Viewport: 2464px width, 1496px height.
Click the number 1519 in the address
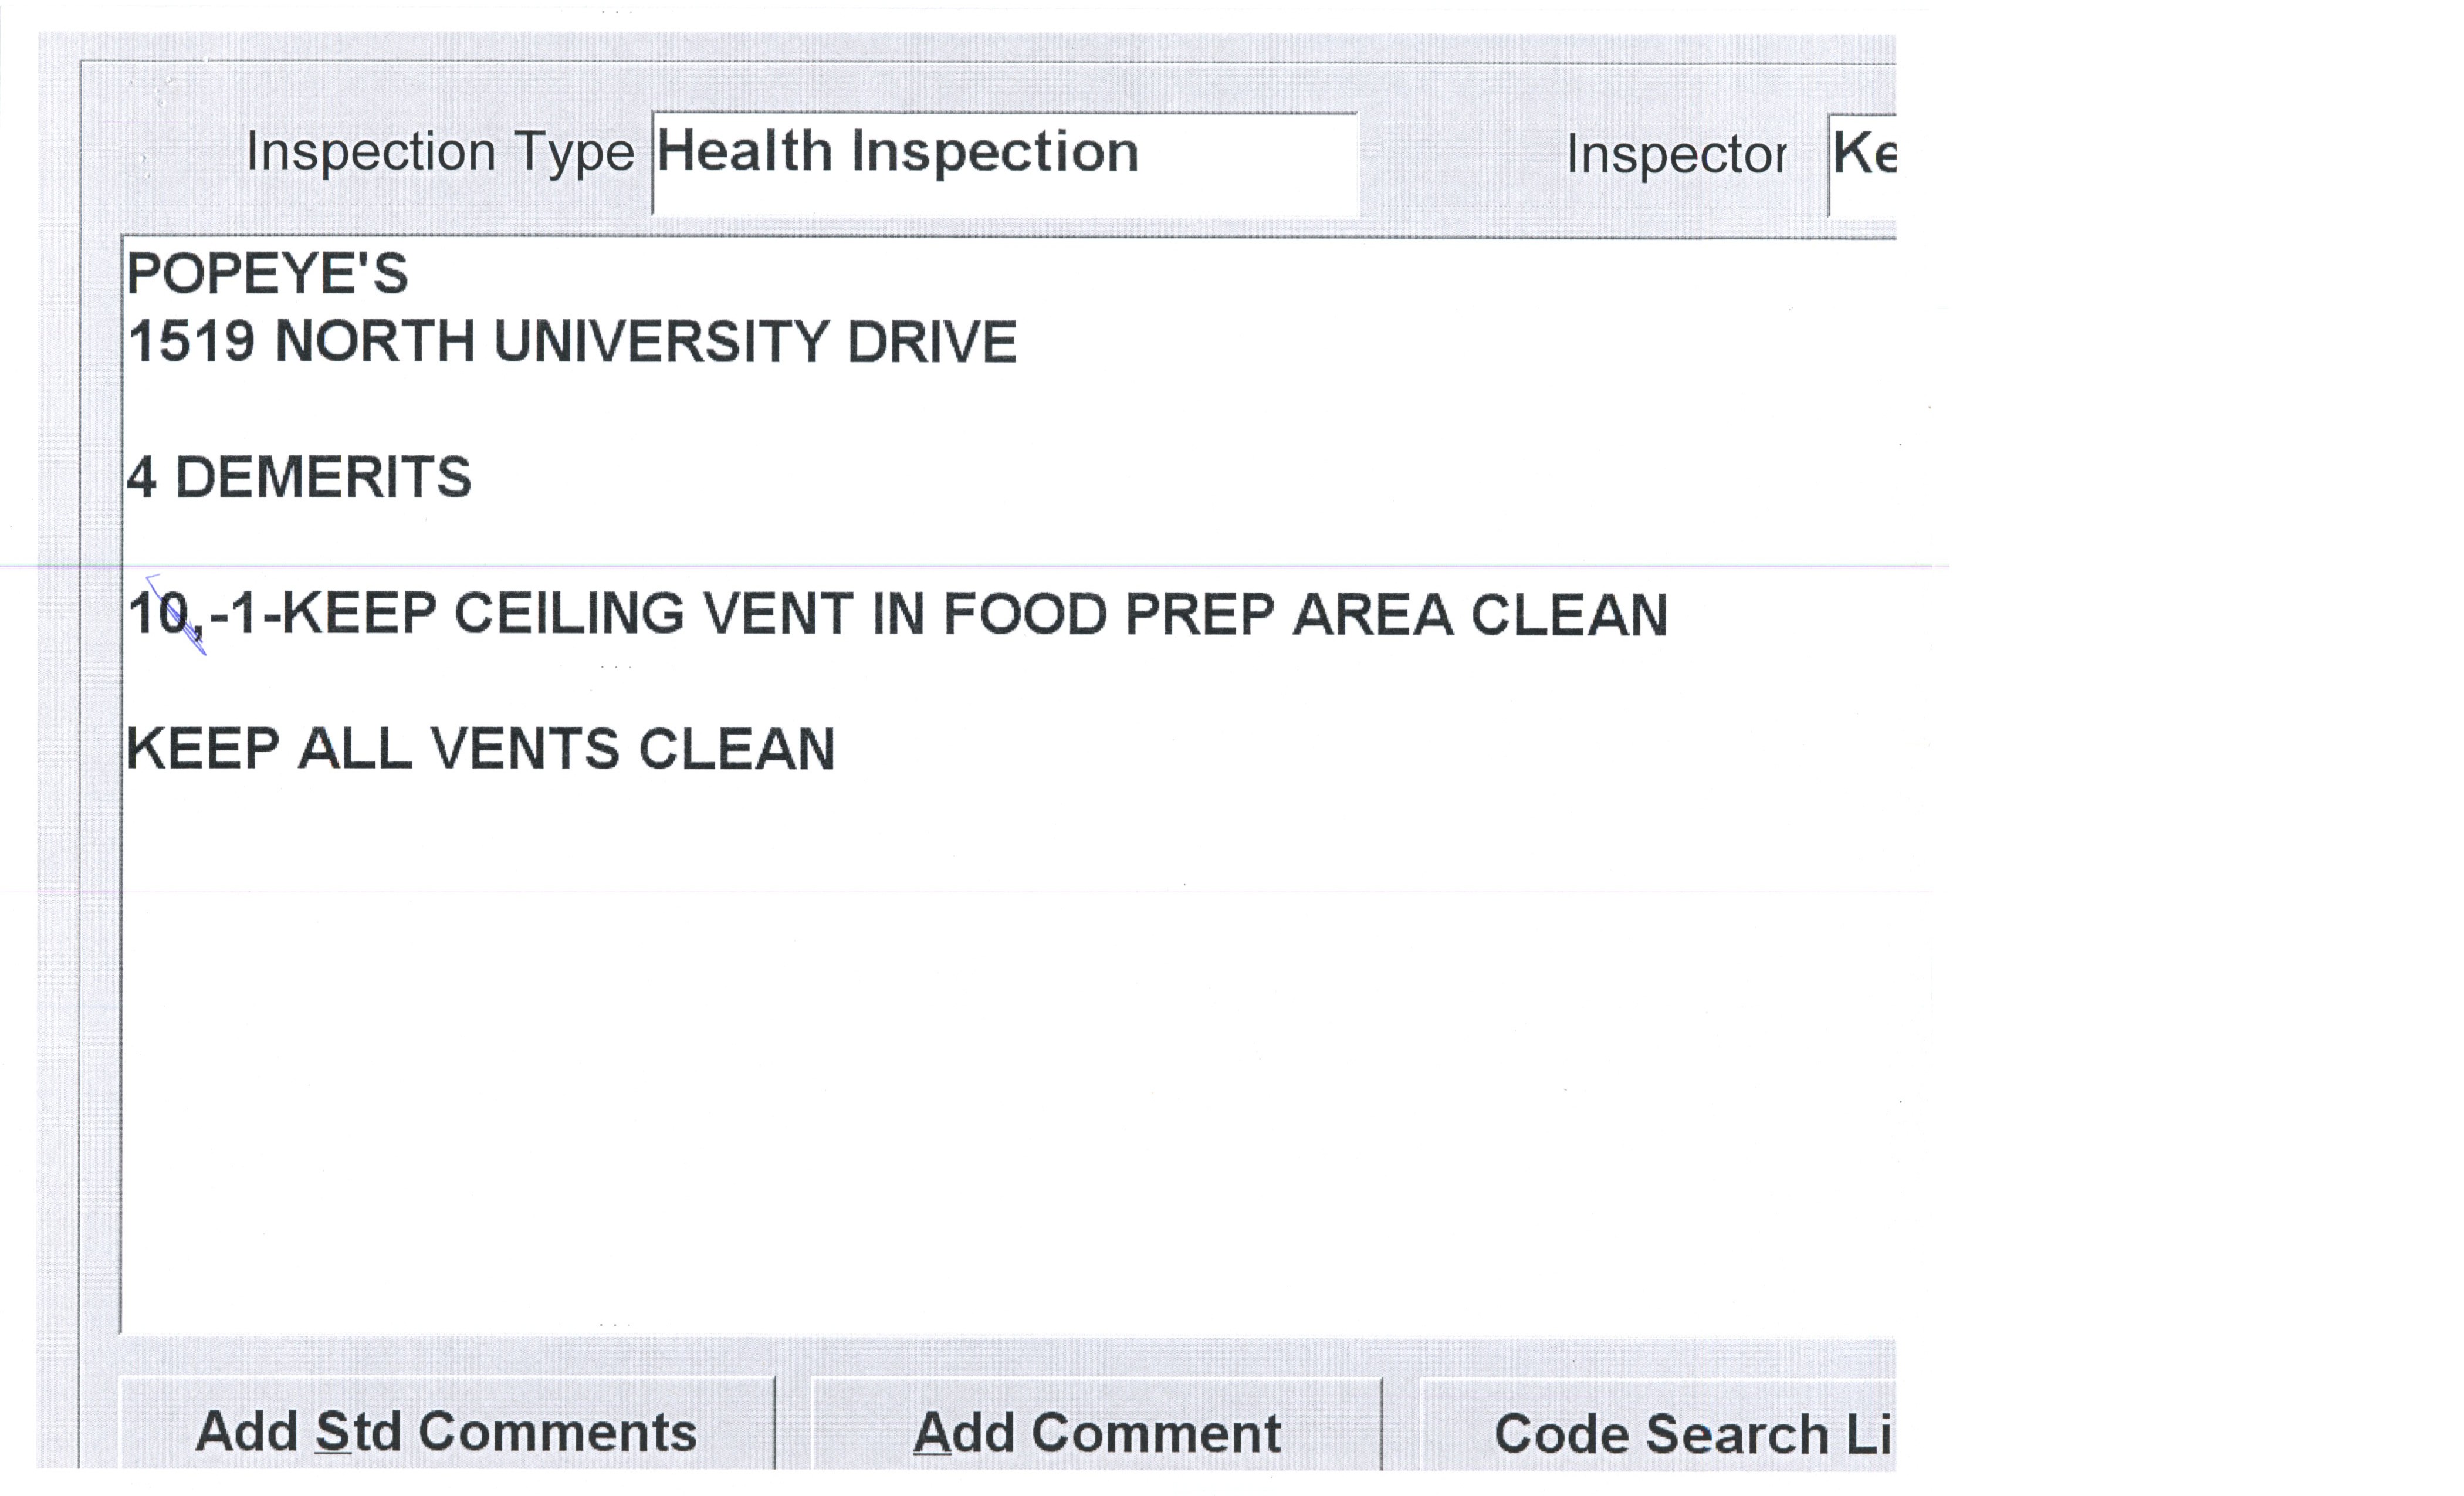point(191,342)
